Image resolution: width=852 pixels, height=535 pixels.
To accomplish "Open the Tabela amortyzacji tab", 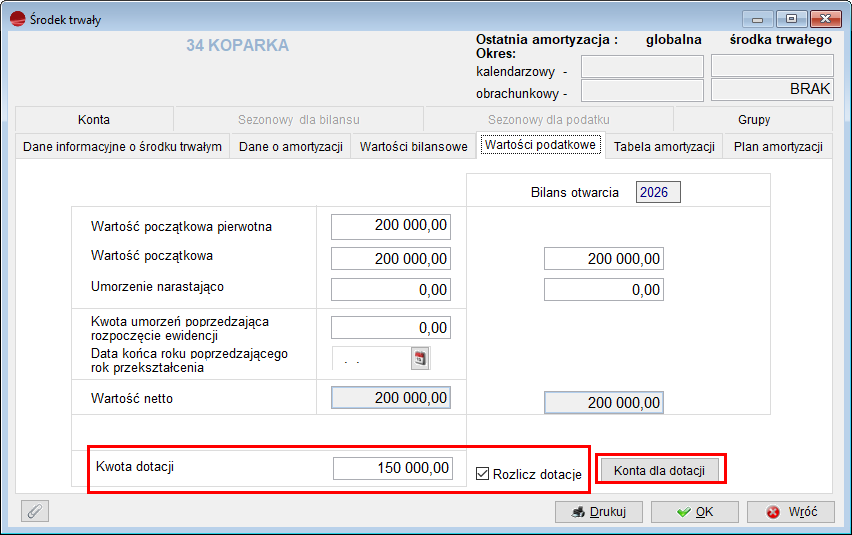I will 664,147.
